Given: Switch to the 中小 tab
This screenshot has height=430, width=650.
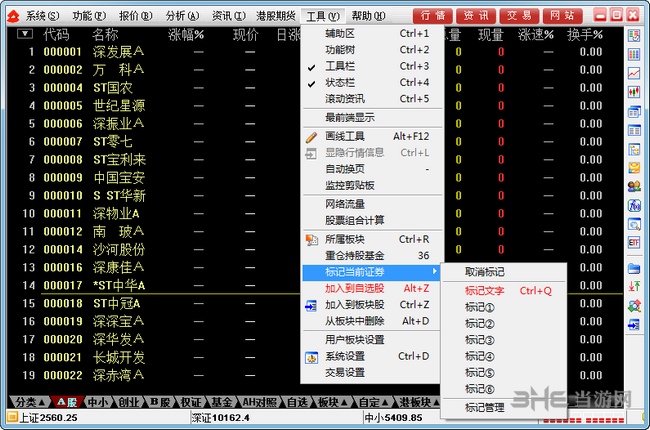Looking at the screenshot, I should (x=97, y=402).
